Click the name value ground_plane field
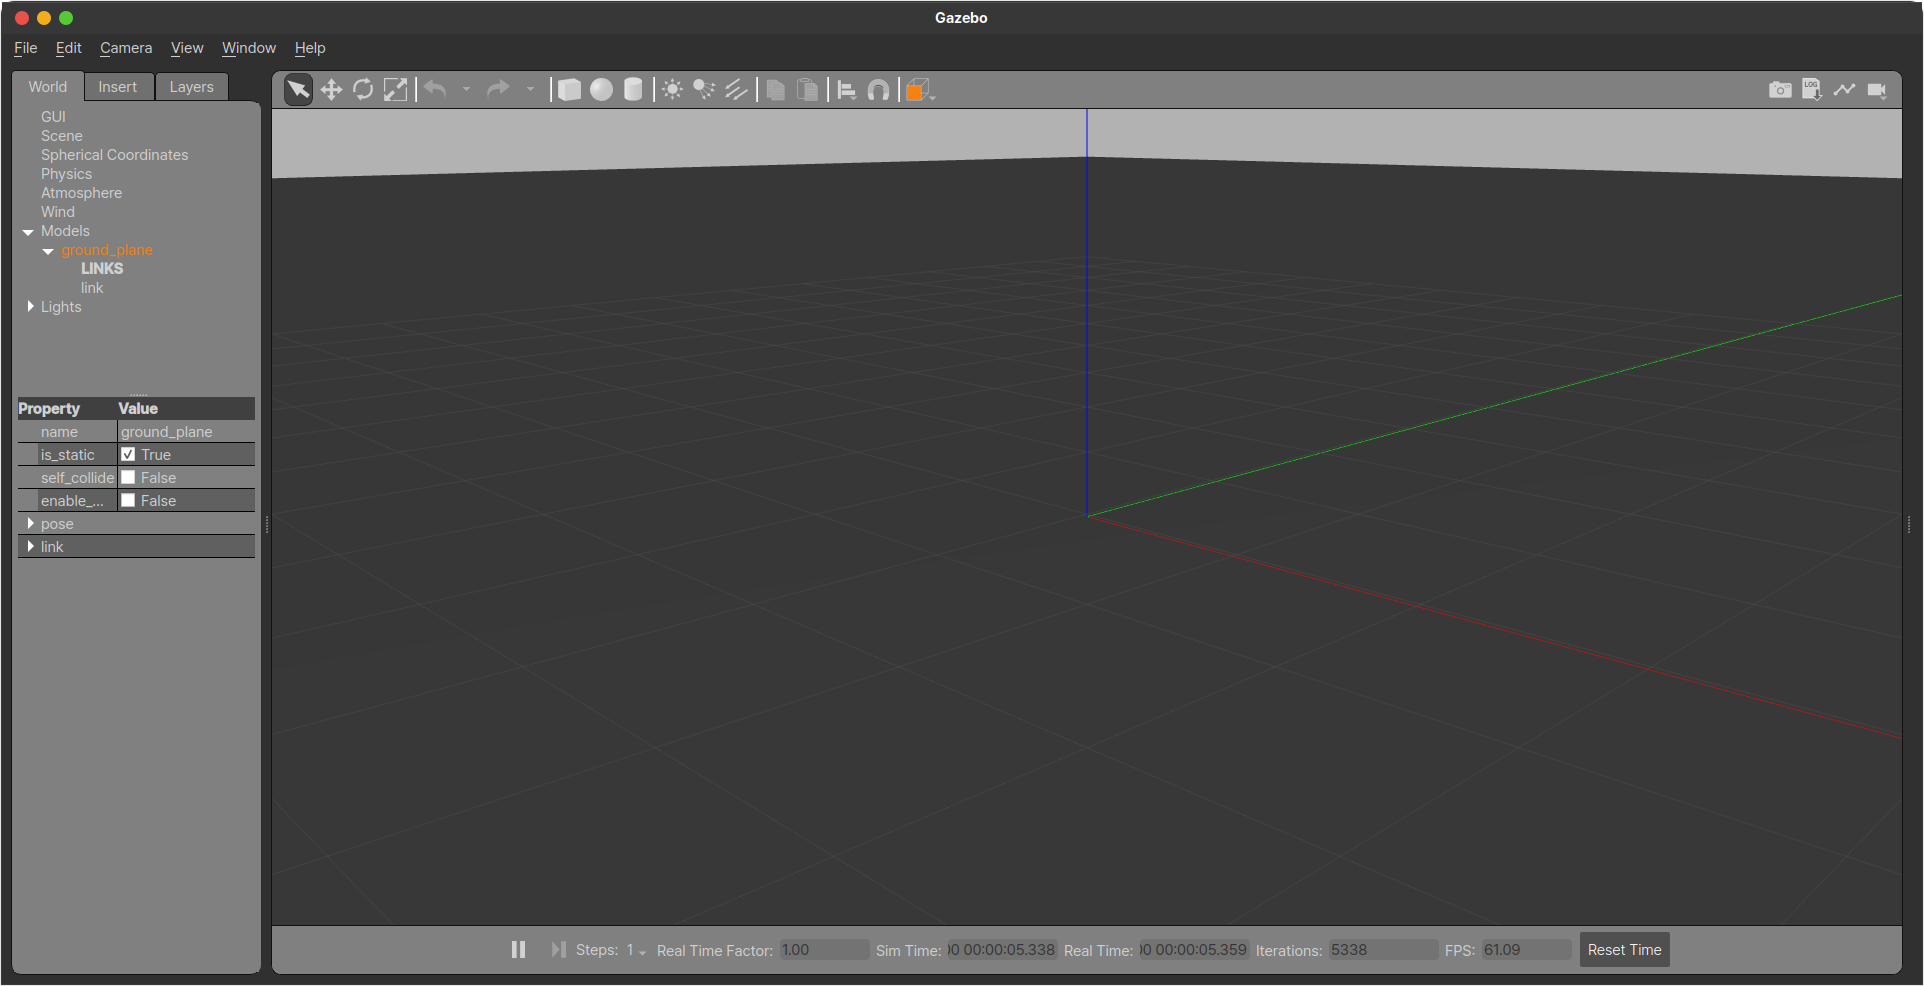Image resolution: width=1924 pixels, height=986 pixels. click(x=186, y=432)
